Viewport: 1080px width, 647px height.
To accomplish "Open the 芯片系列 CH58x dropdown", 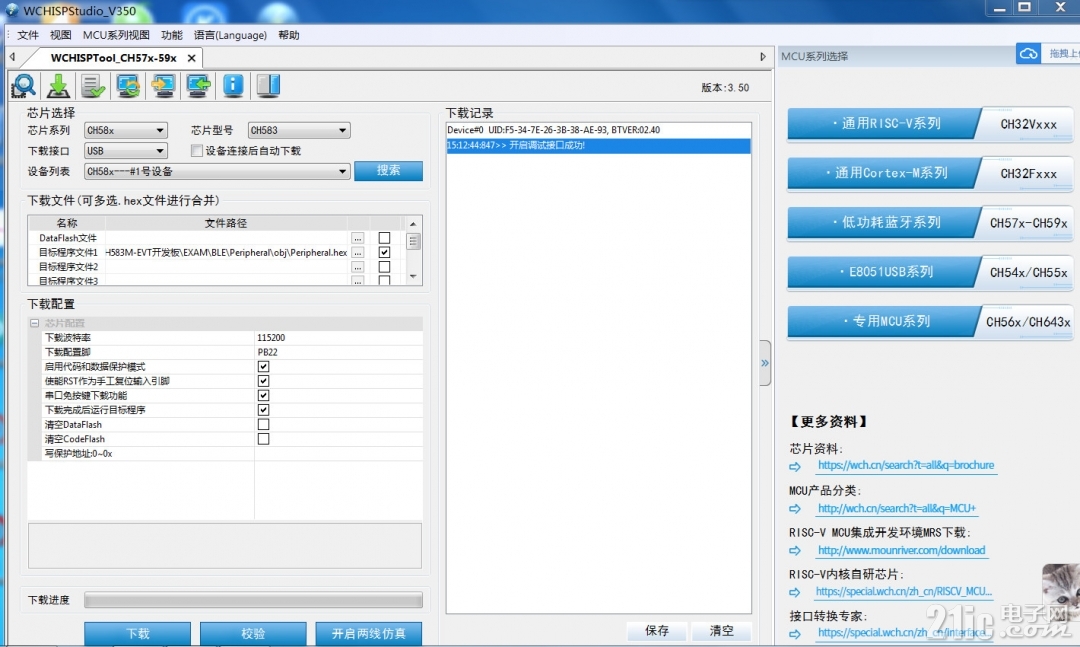I will click(x=125, y=130).
